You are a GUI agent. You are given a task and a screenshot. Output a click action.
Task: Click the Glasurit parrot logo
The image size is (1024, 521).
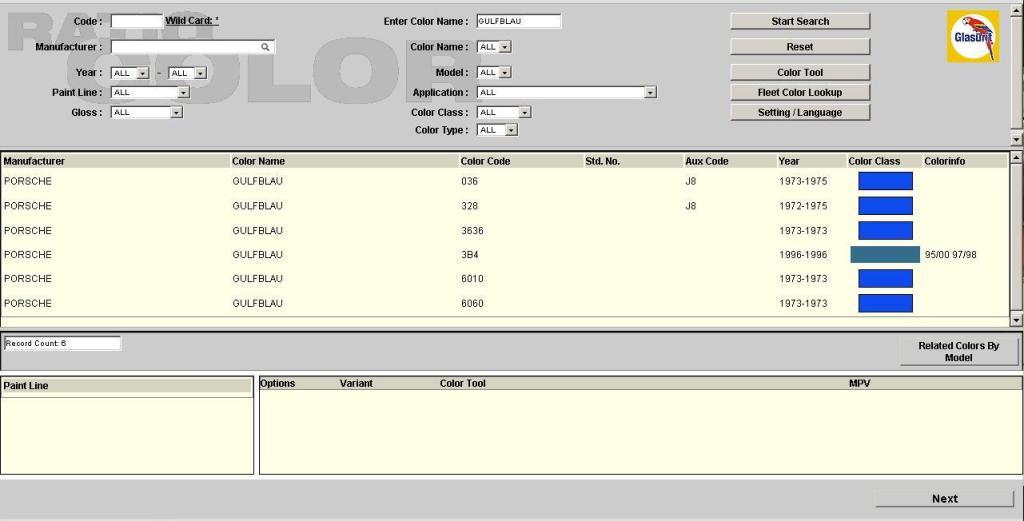pos(973,37)
